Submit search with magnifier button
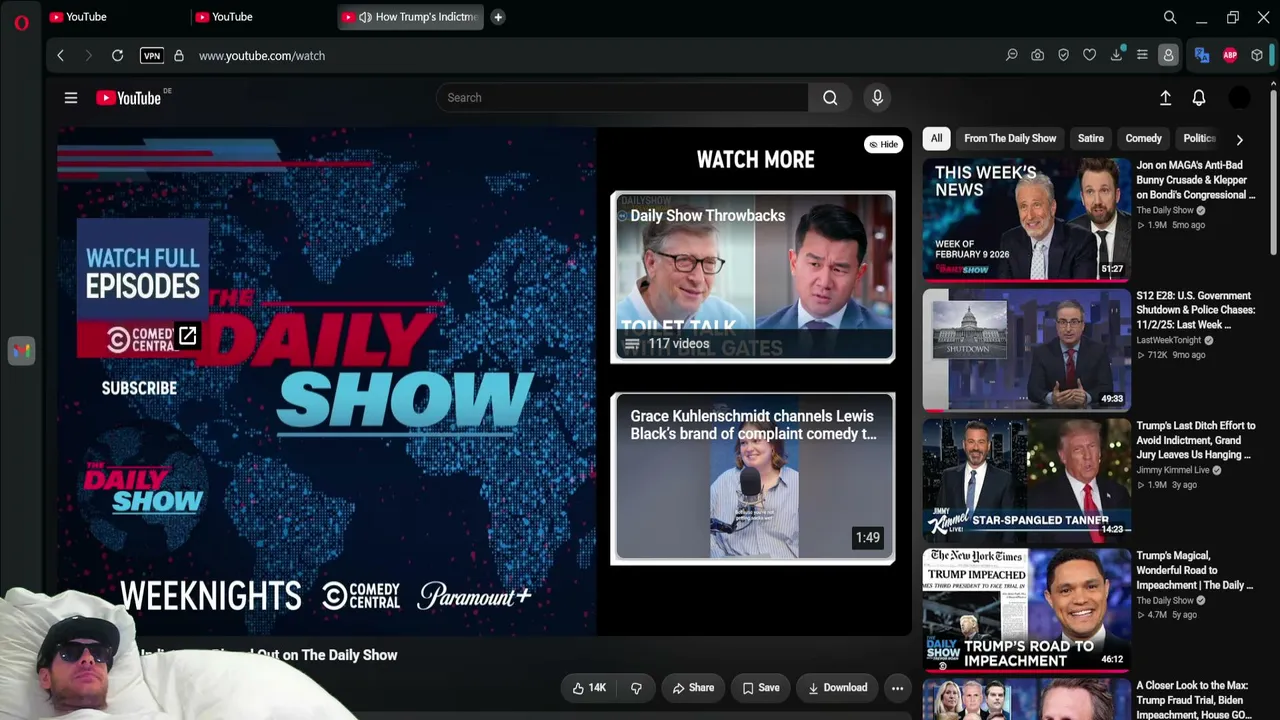 click(x=830, y=98)
